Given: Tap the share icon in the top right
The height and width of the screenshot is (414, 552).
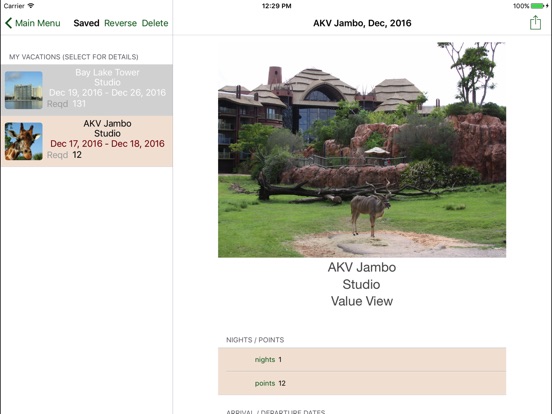Looking at the screenshot, I should [x=535, y=23].
